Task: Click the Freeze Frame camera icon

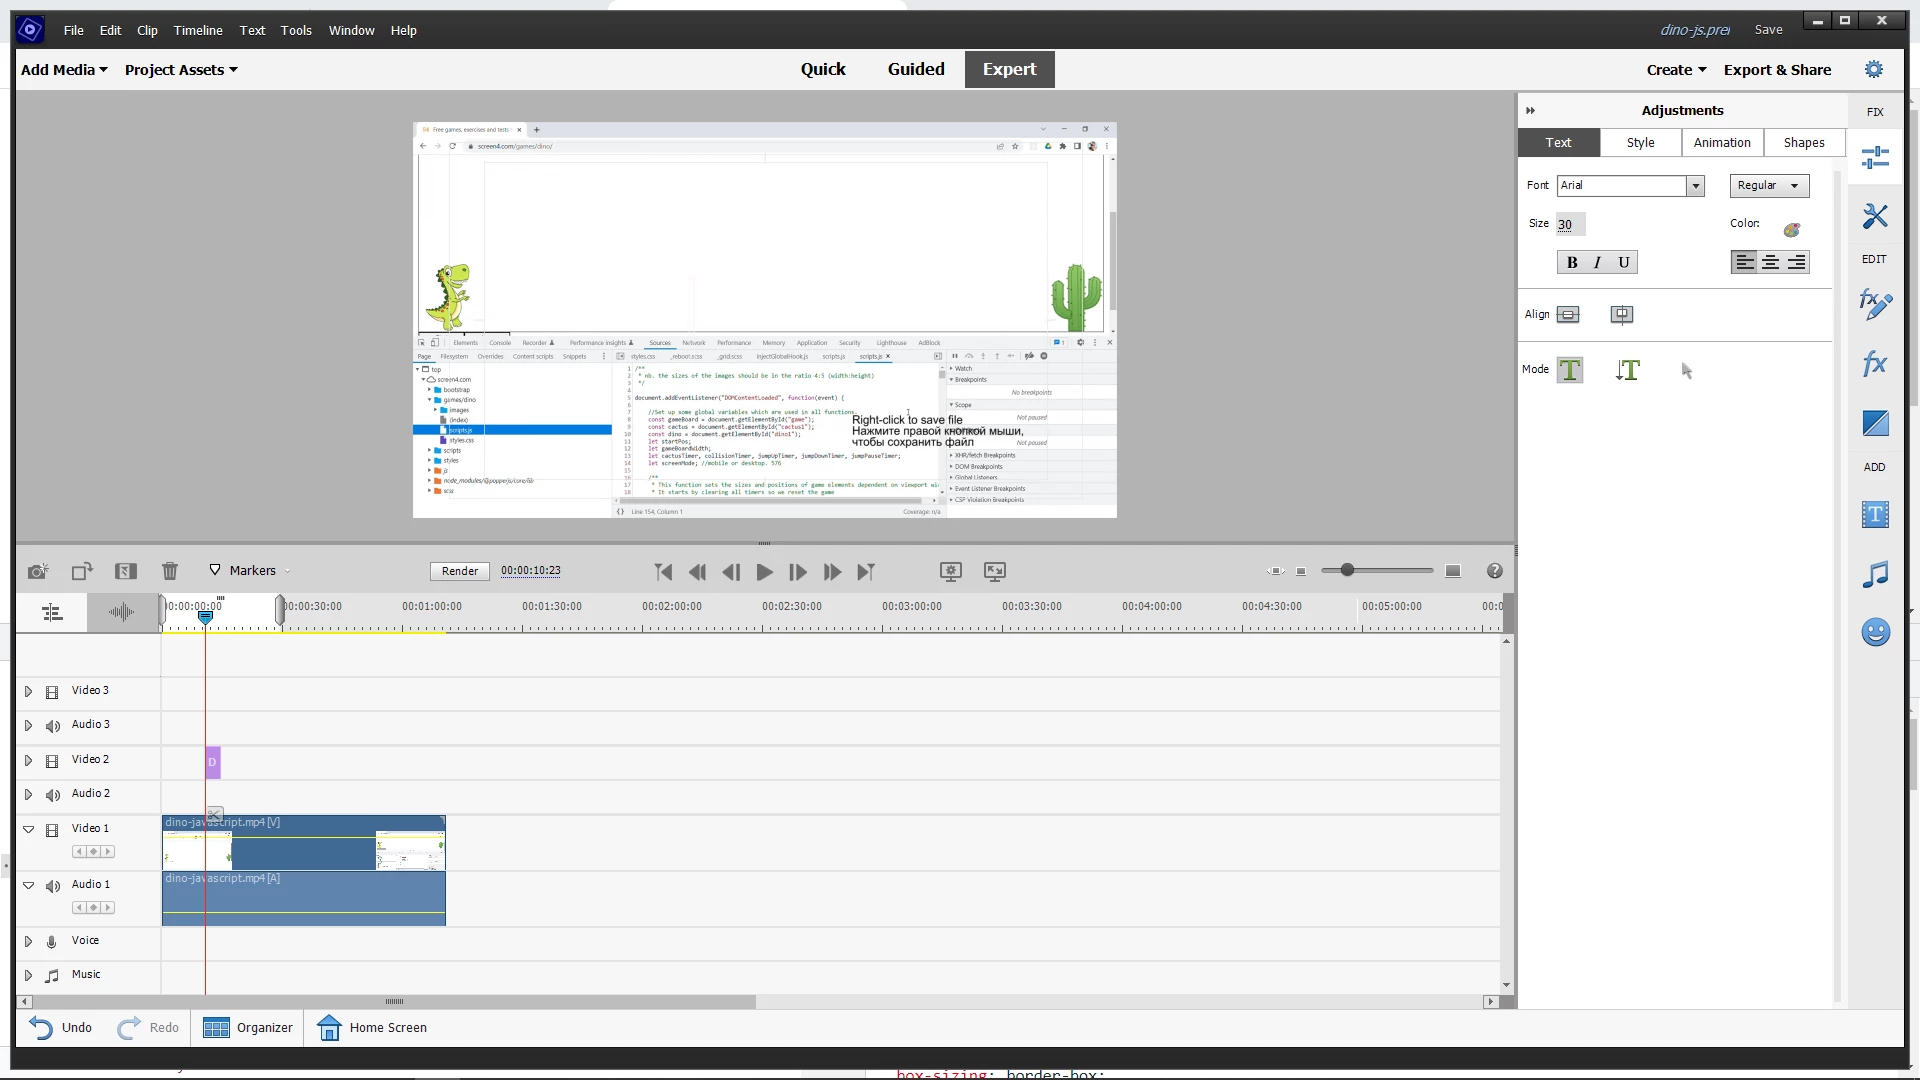Action: click(x=38, y=571)
